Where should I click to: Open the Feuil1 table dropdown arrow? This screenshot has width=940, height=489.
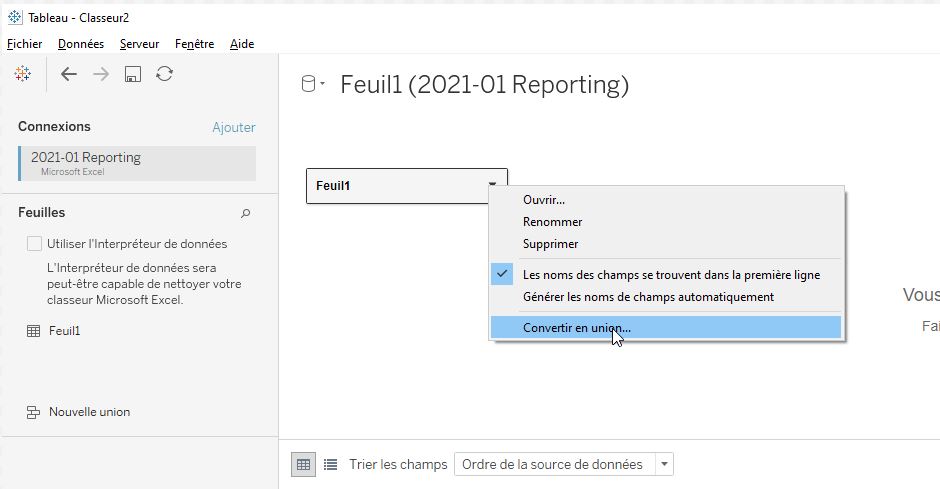click(x=492, y=184)
